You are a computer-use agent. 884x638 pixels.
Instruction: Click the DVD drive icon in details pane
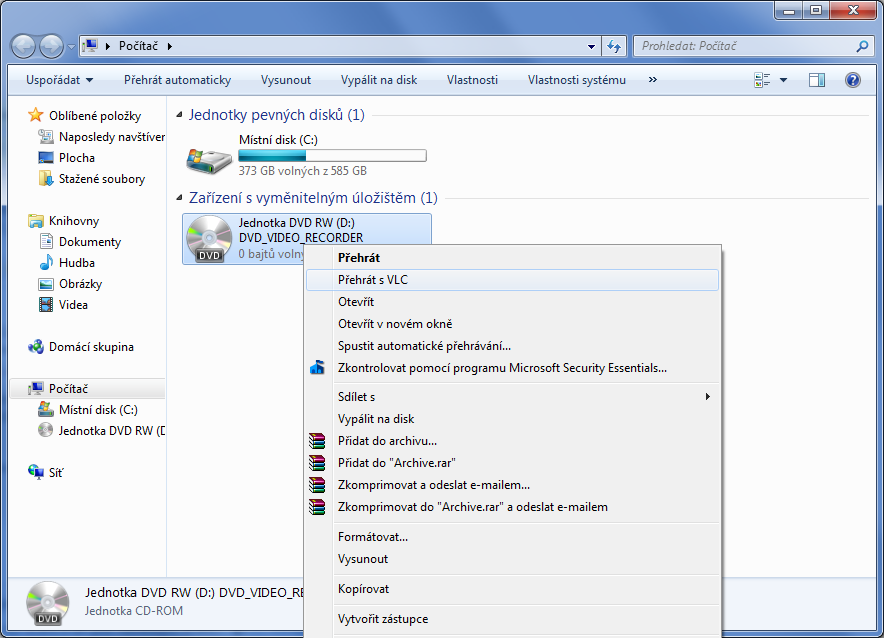[47, 602]
